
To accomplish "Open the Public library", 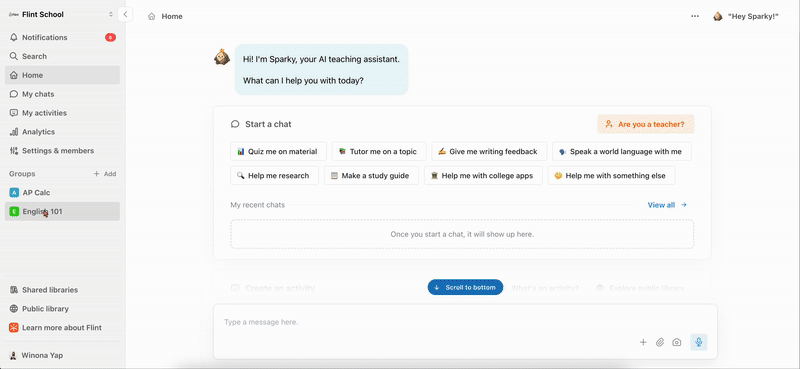I will click(x=62, y=309).
